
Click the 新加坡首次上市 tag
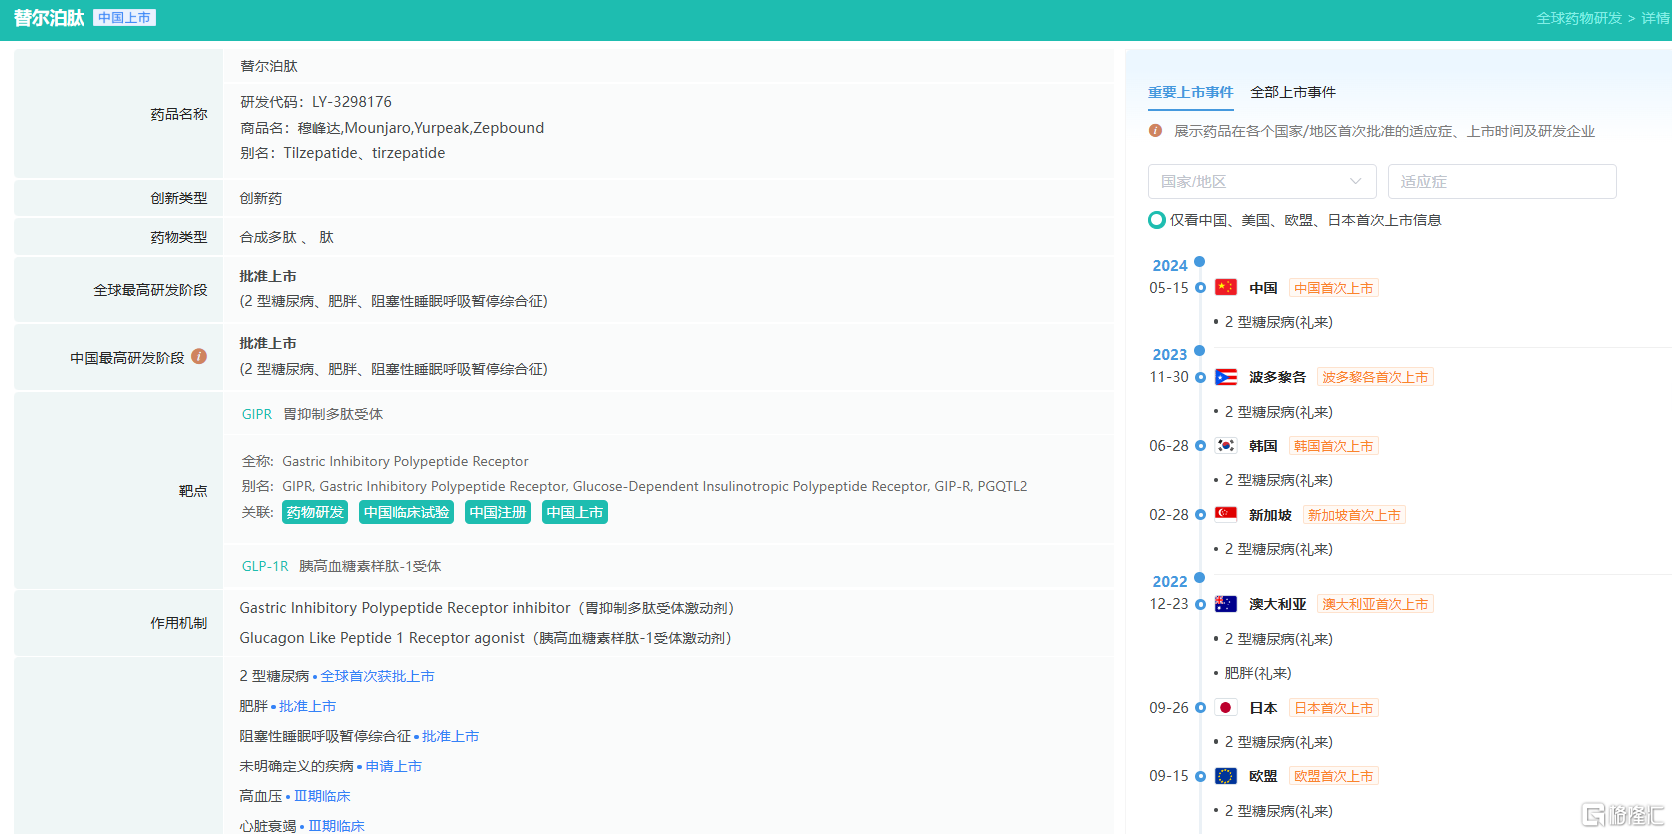tap(1355, 515)
